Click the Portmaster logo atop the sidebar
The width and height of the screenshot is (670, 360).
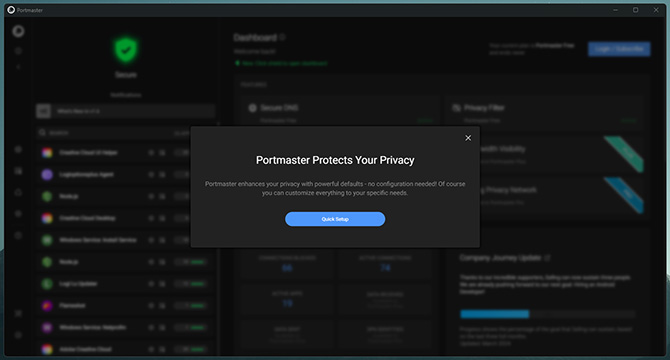pyautogui.click(x=18, y=31)
